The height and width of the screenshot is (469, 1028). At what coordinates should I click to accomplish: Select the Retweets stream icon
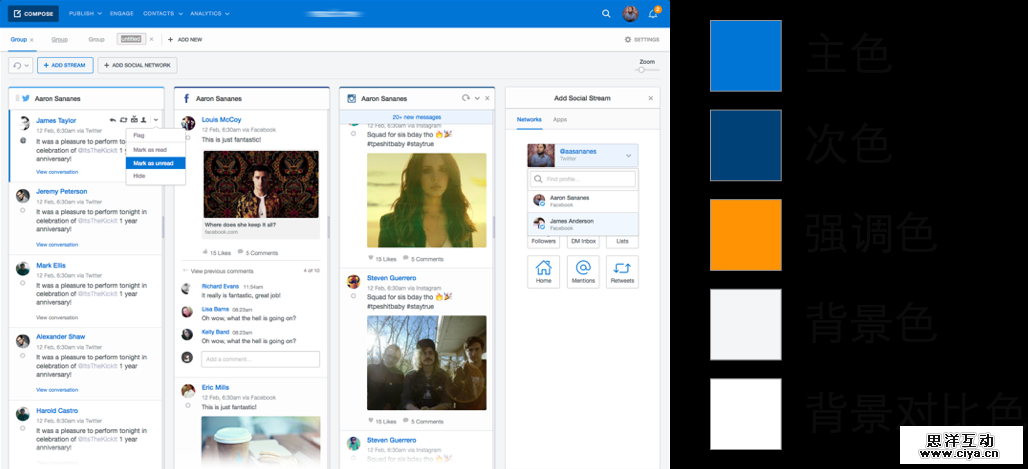622,271
